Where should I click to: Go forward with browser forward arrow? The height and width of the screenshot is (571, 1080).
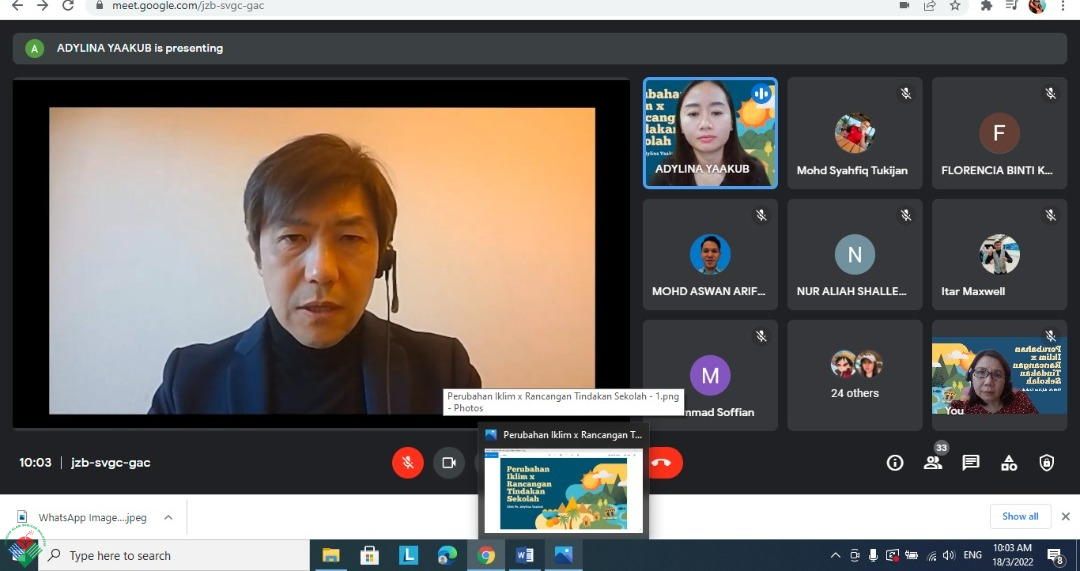click(x=42, y=6)
